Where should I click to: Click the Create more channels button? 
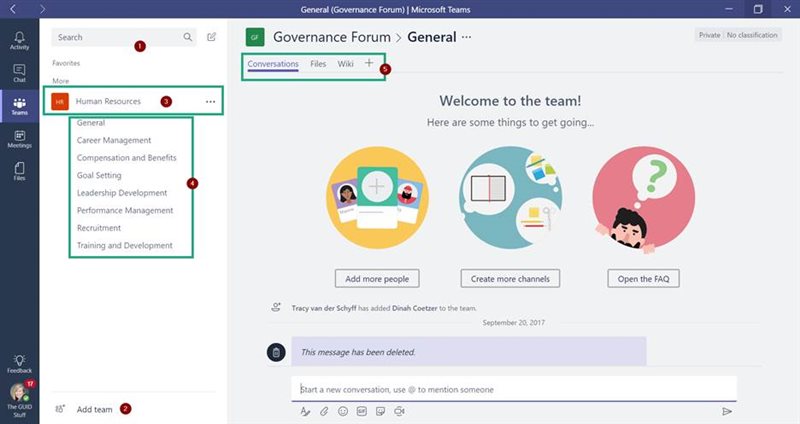[510, 279]
